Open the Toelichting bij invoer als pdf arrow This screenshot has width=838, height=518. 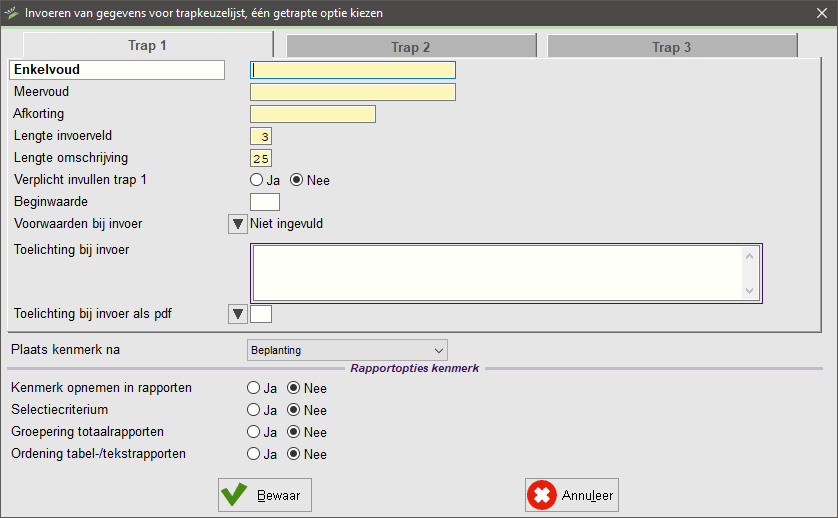[238, 314]
